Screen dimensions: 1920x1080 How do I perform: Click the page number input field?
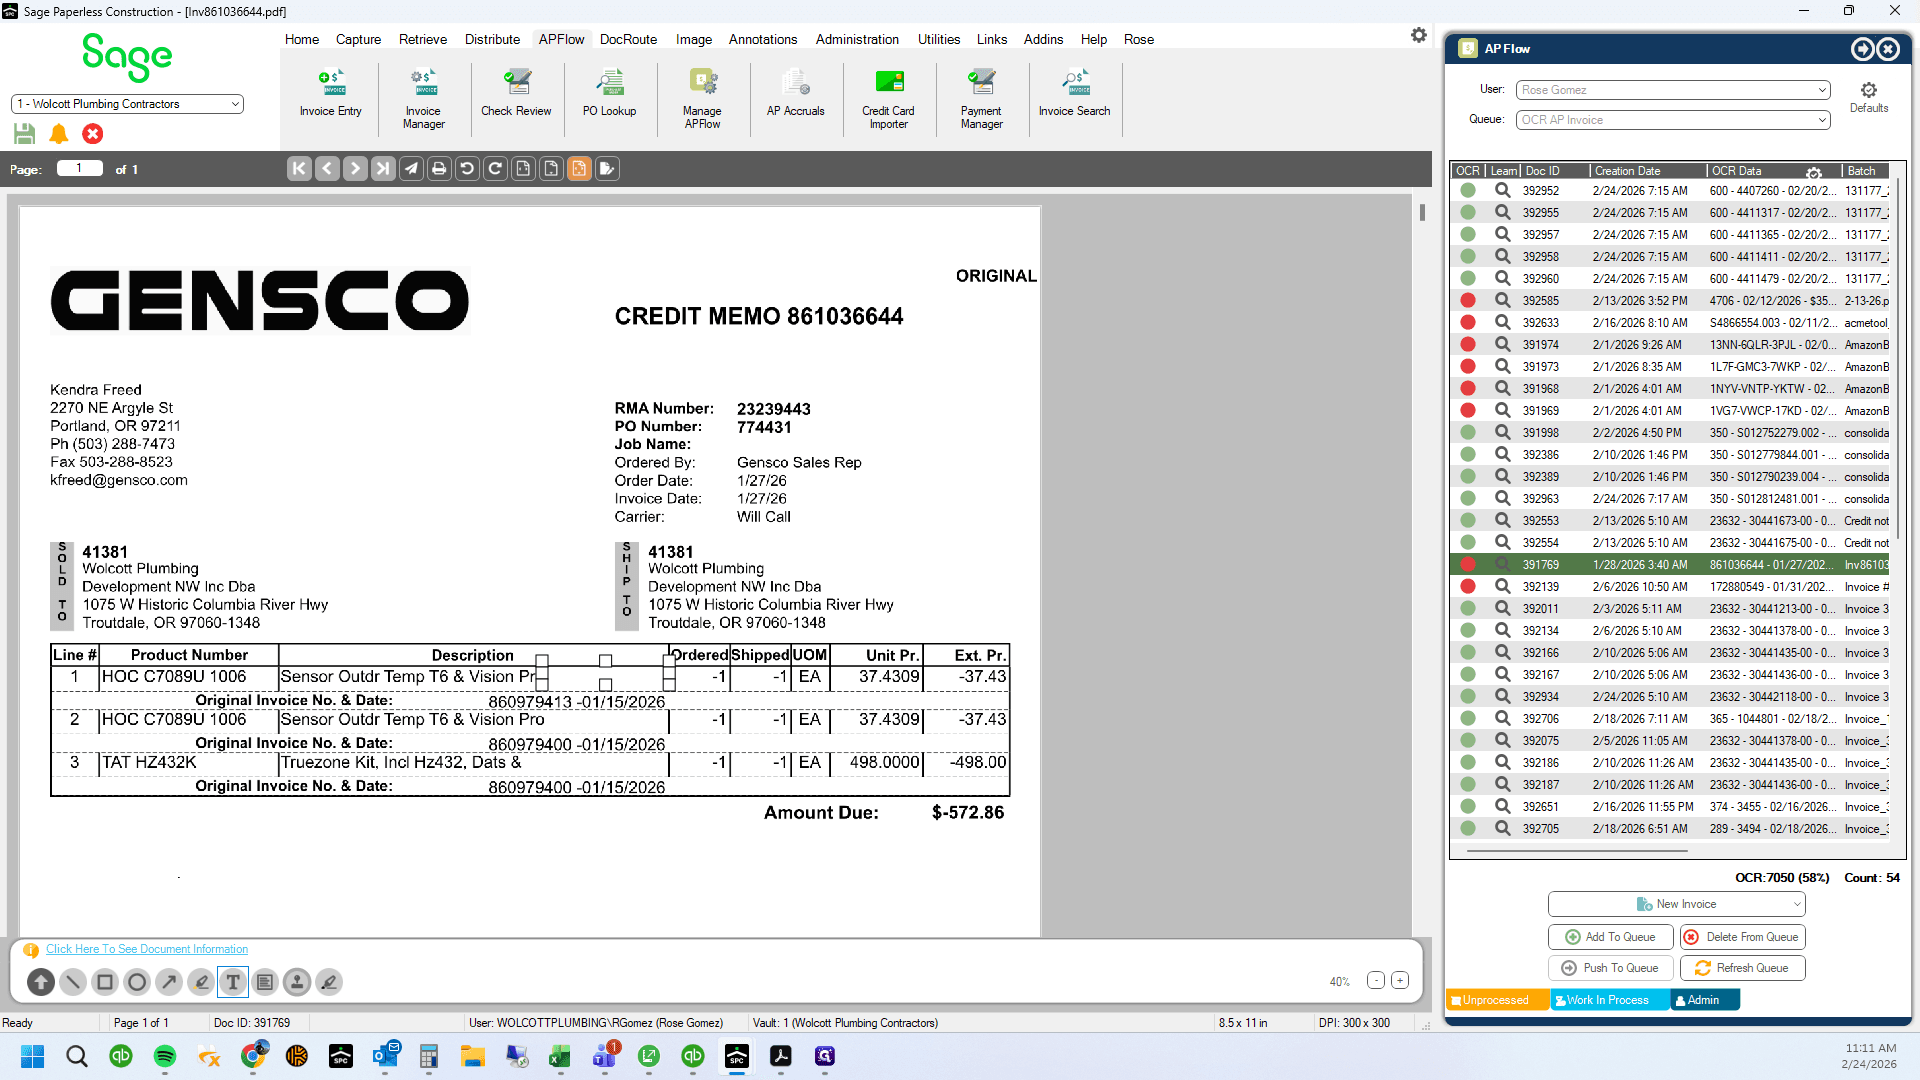pyautogui.click(x=80, y=169)
